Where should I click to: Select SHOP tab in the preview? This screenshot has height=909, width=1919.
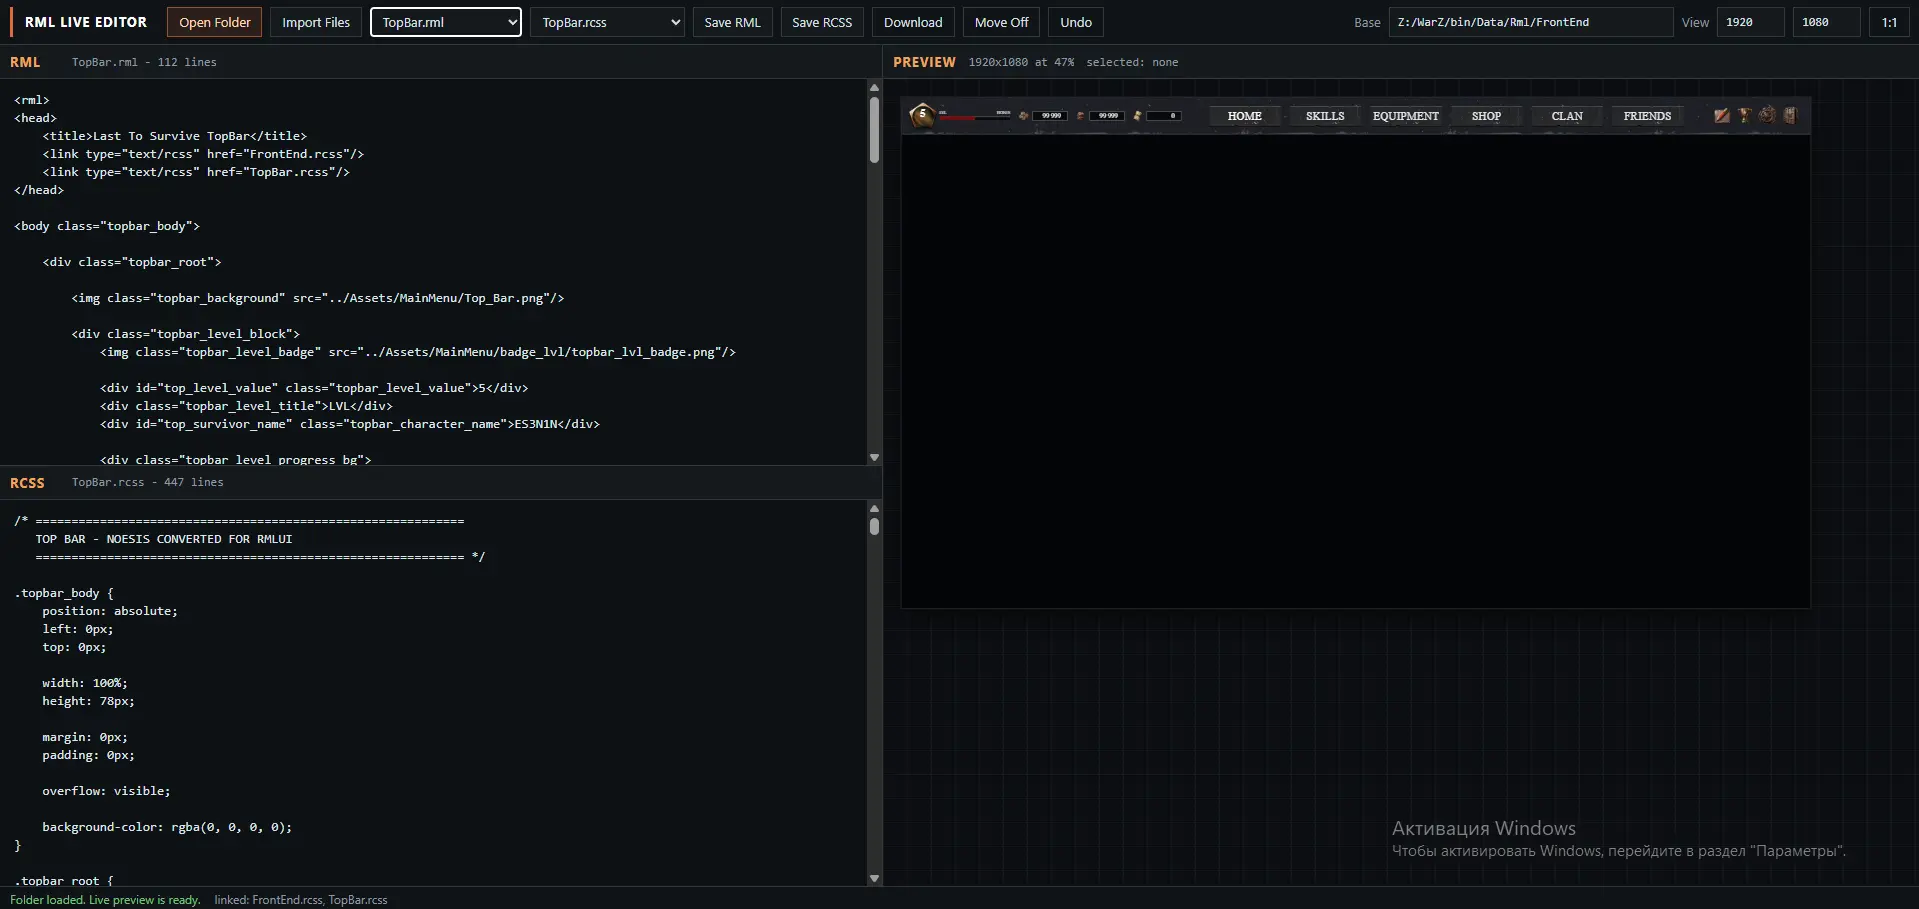pyautogui.click(x=1486, y=116)
